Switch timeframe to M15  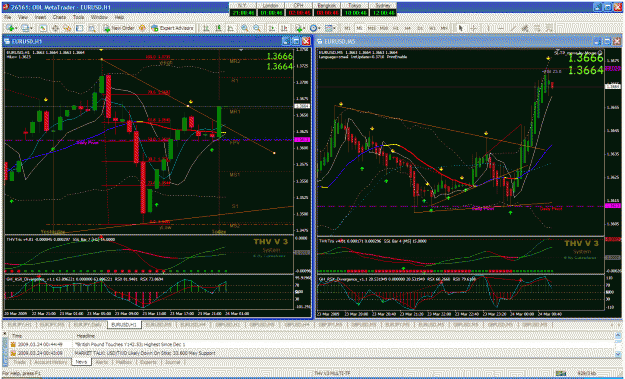pos(371,28)
